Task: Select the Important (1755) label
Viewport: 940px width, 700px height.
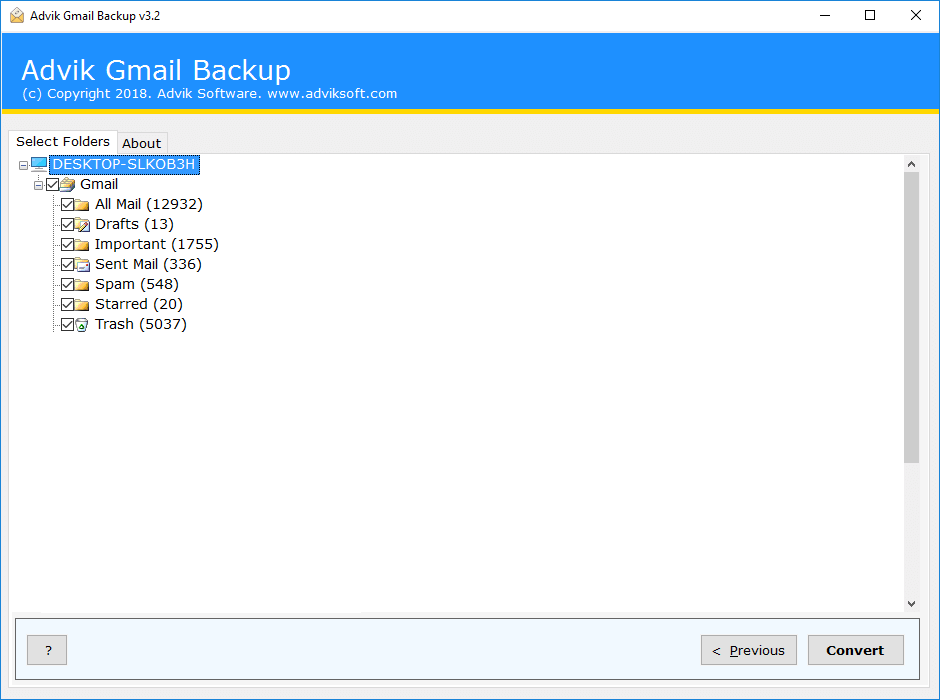Action: pos(156,245)
